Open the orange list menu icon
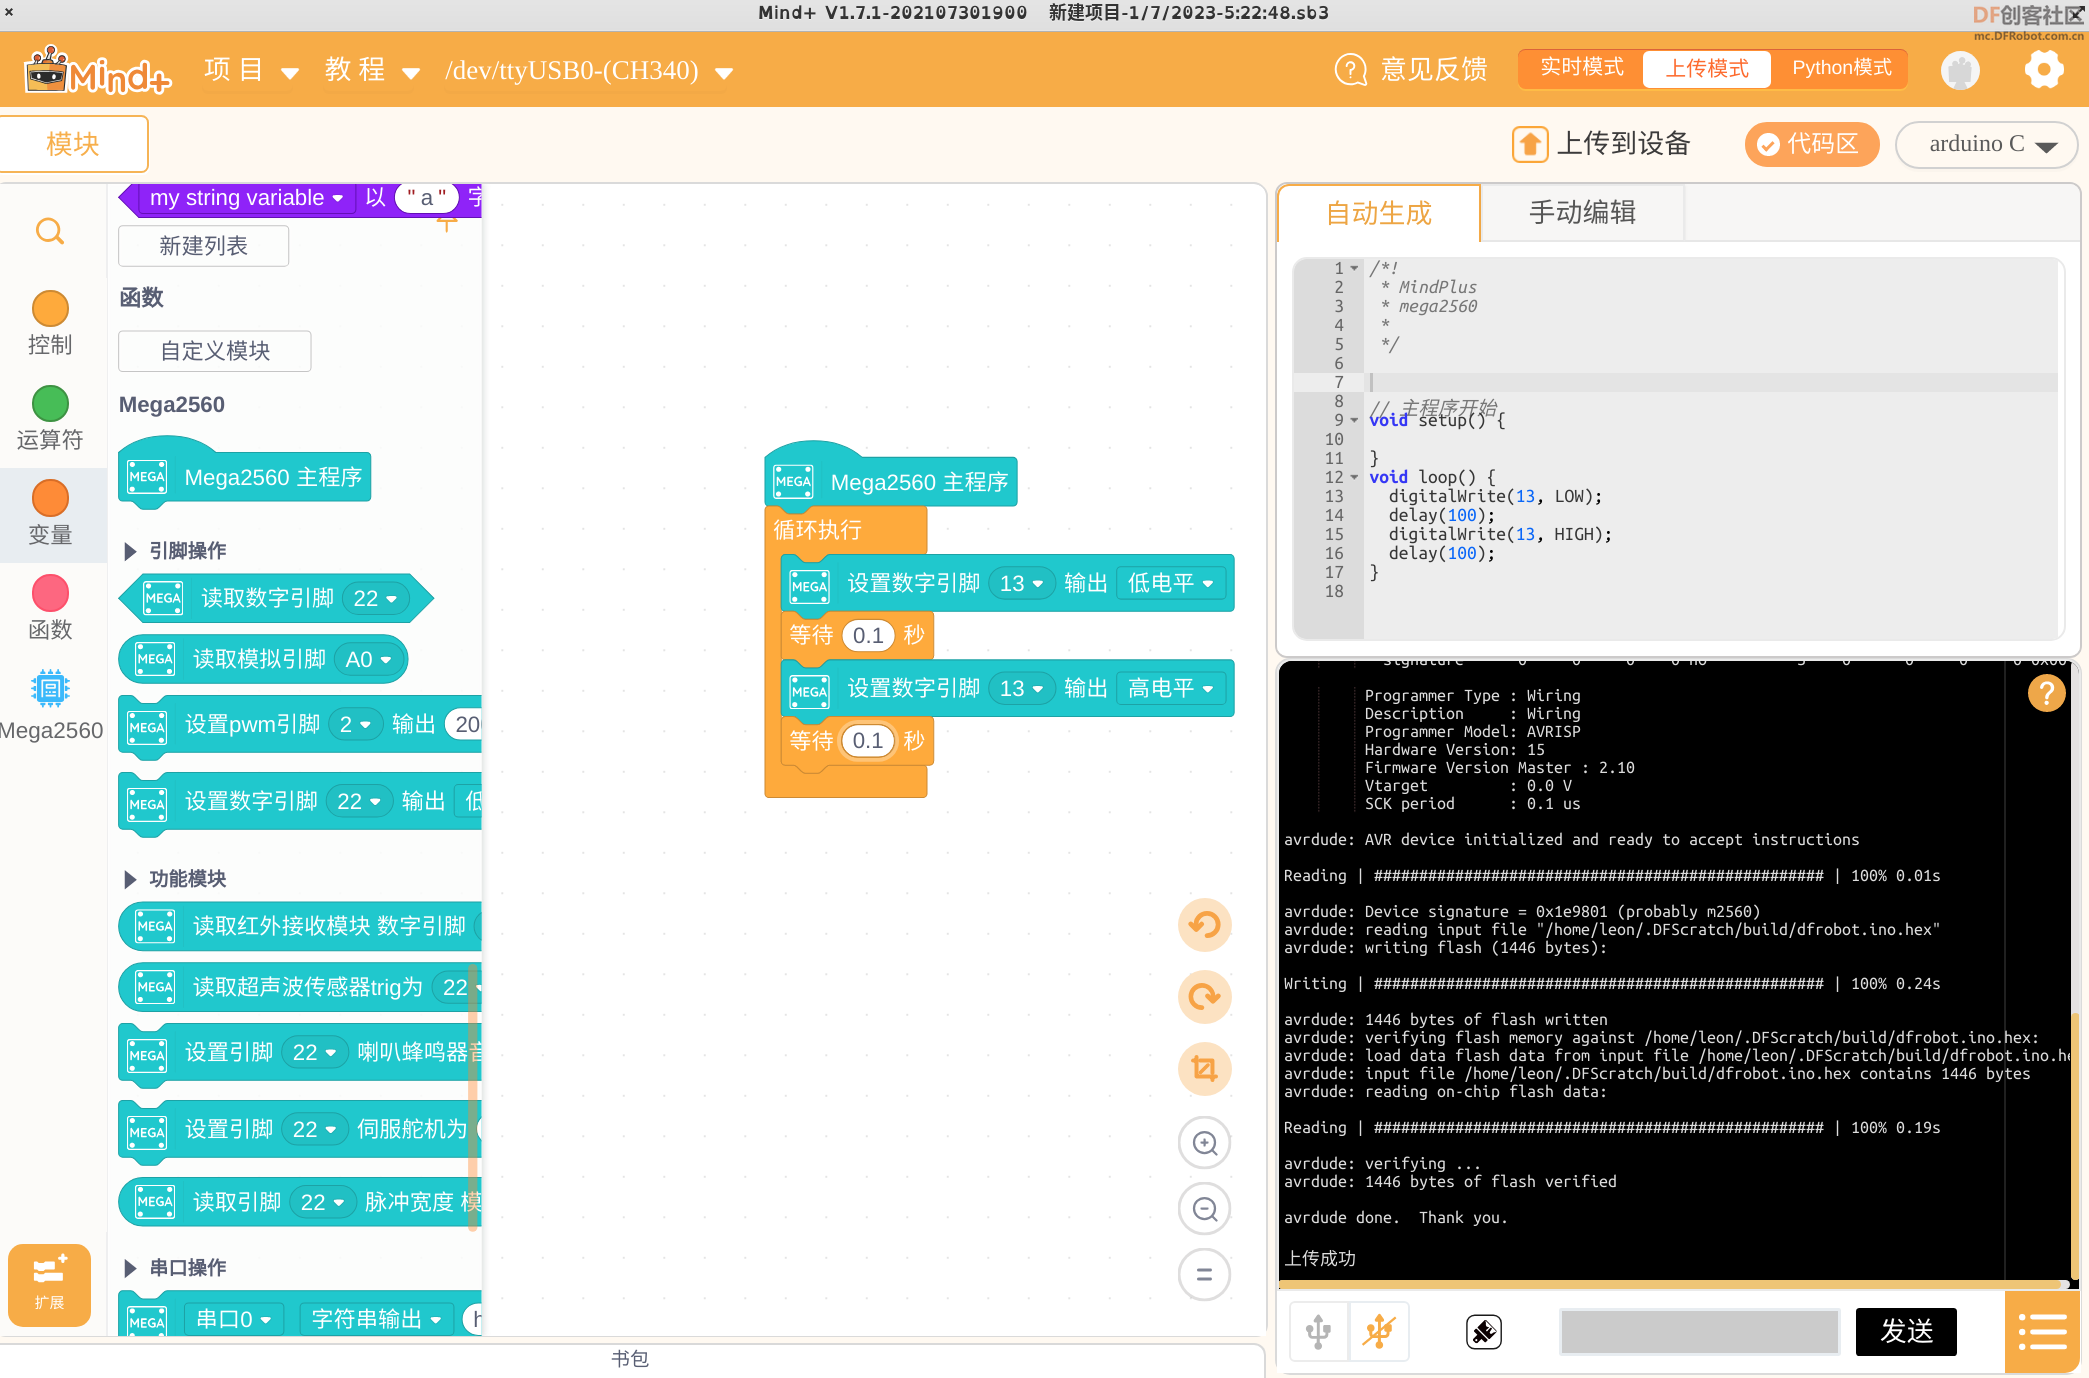 [2043, 1331]
